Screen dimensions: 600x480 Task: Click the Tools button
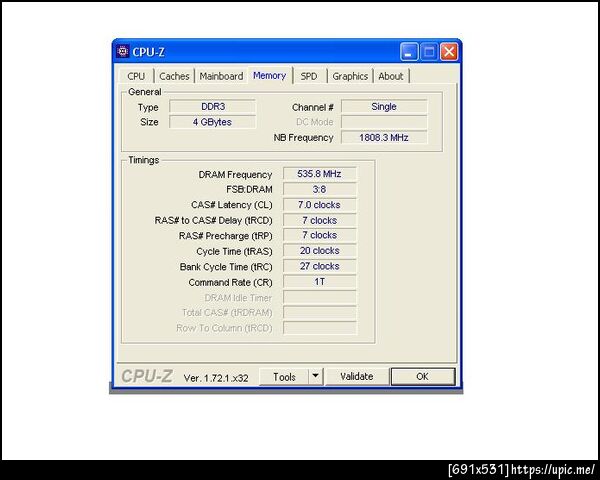click(x=284, y=377)
